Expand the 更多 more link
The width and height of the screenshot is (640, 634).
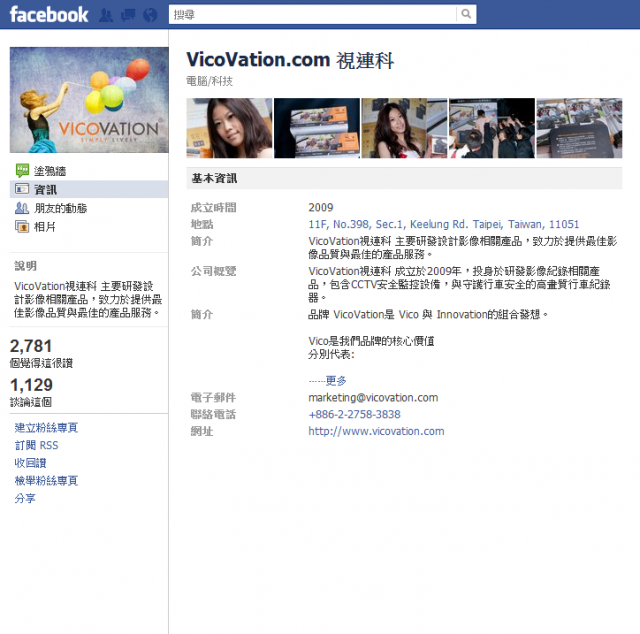tap(336, 380)
